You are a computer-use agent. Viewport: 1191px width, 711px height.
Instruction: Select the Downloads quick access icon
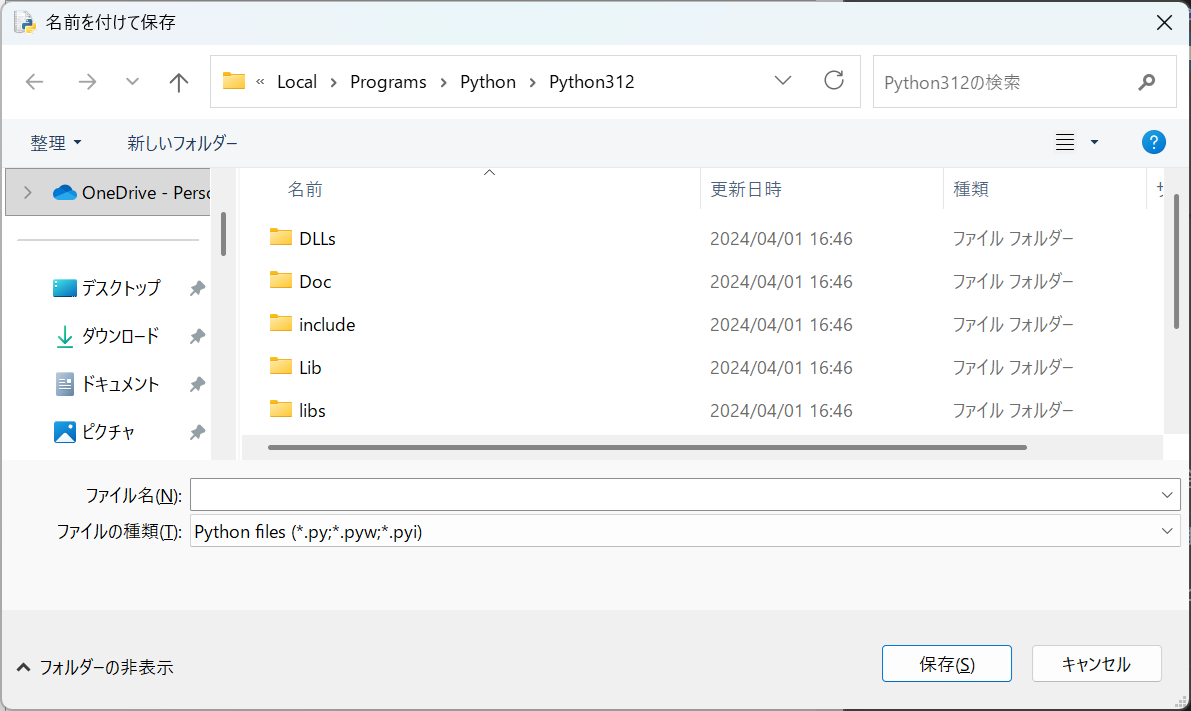point(65,336)
